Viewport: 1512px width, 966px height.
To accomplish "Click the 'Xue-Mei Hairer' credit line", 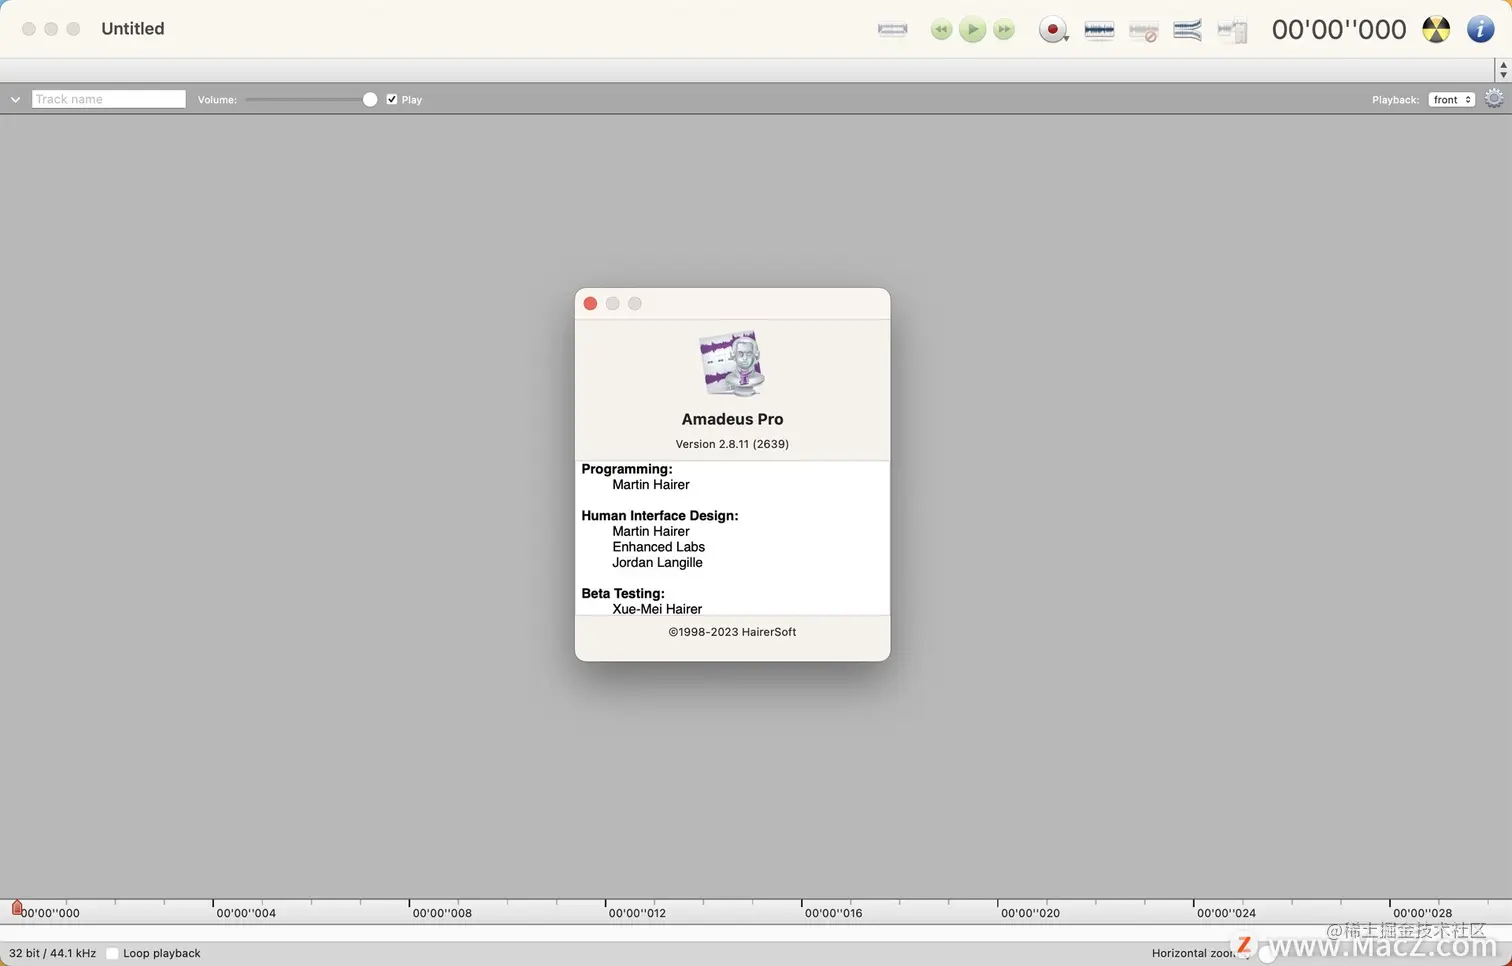I will click(x=657, y=609).
